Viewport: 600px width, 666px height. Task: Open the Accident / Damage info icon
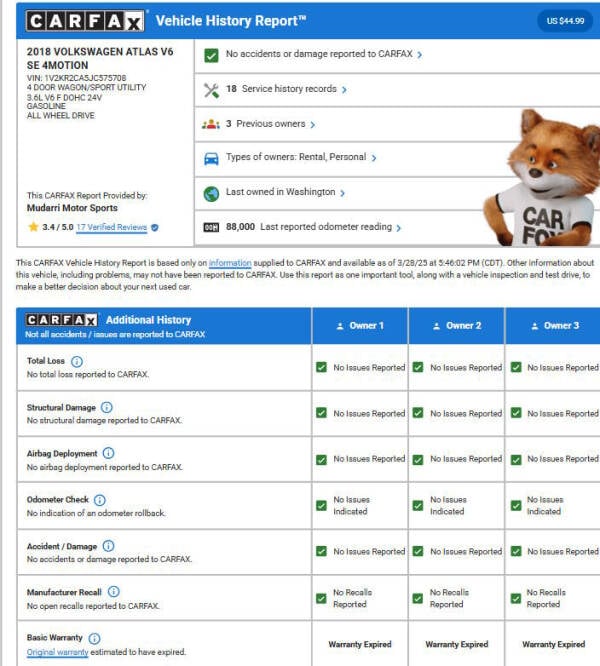pos(108,546)
